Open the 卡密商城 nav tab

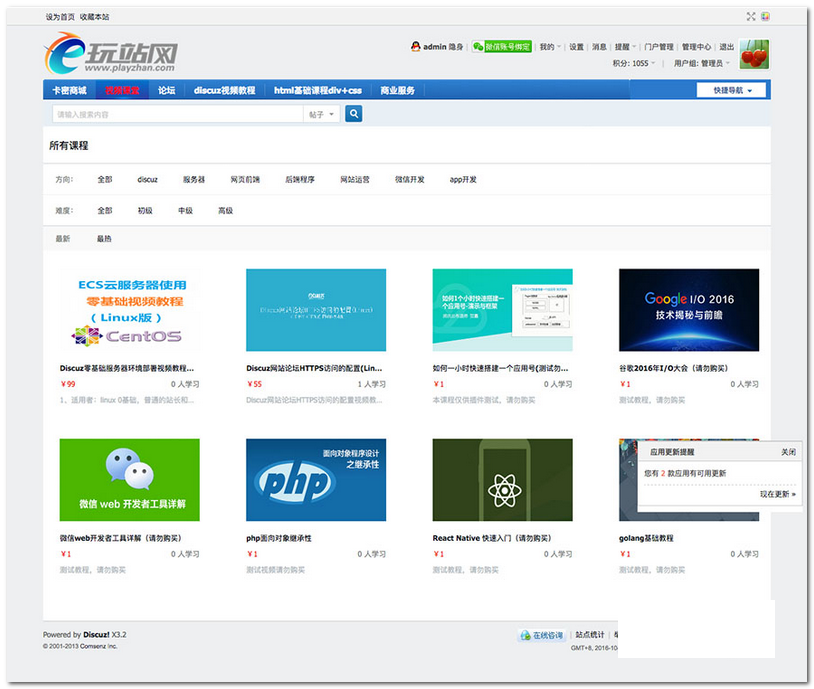click(69, 90)
